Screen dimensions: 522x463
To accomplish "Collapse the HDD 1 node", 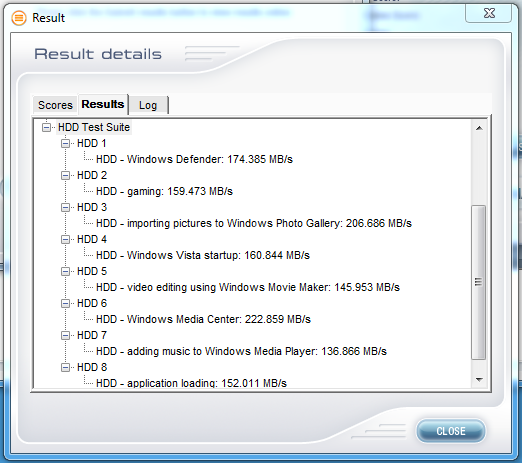I will click(x=65, y=143).
